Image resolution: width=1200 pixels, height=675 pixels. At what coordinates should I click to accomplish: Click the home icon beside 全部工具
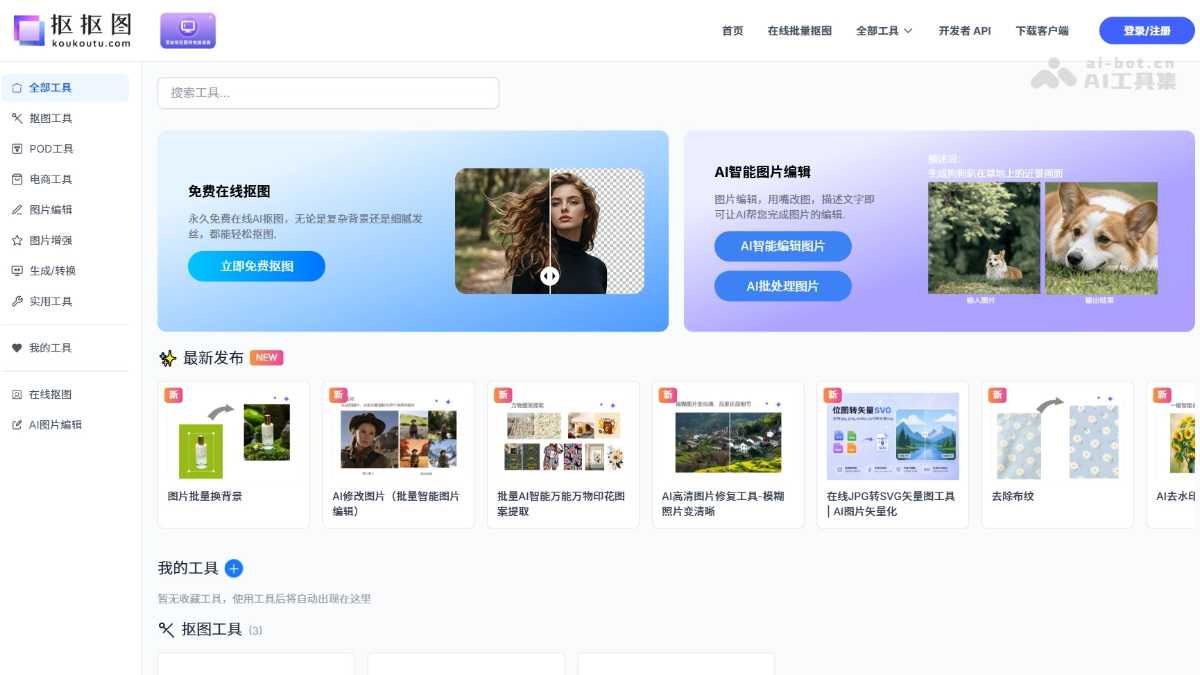(x=17, y=88)
